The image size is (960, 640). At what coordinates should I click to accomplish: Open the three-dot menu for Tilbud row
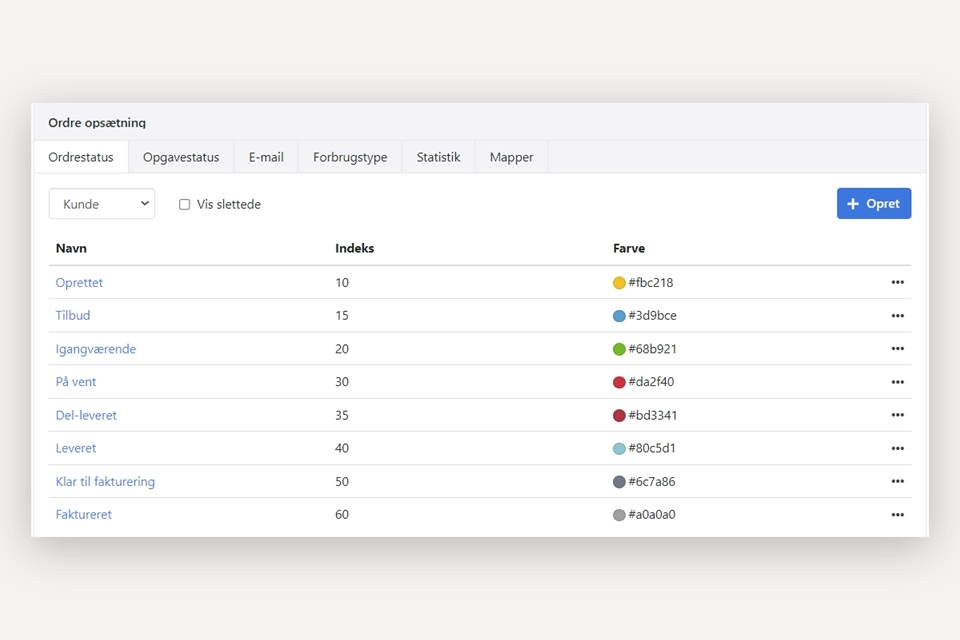click(897, 316)
